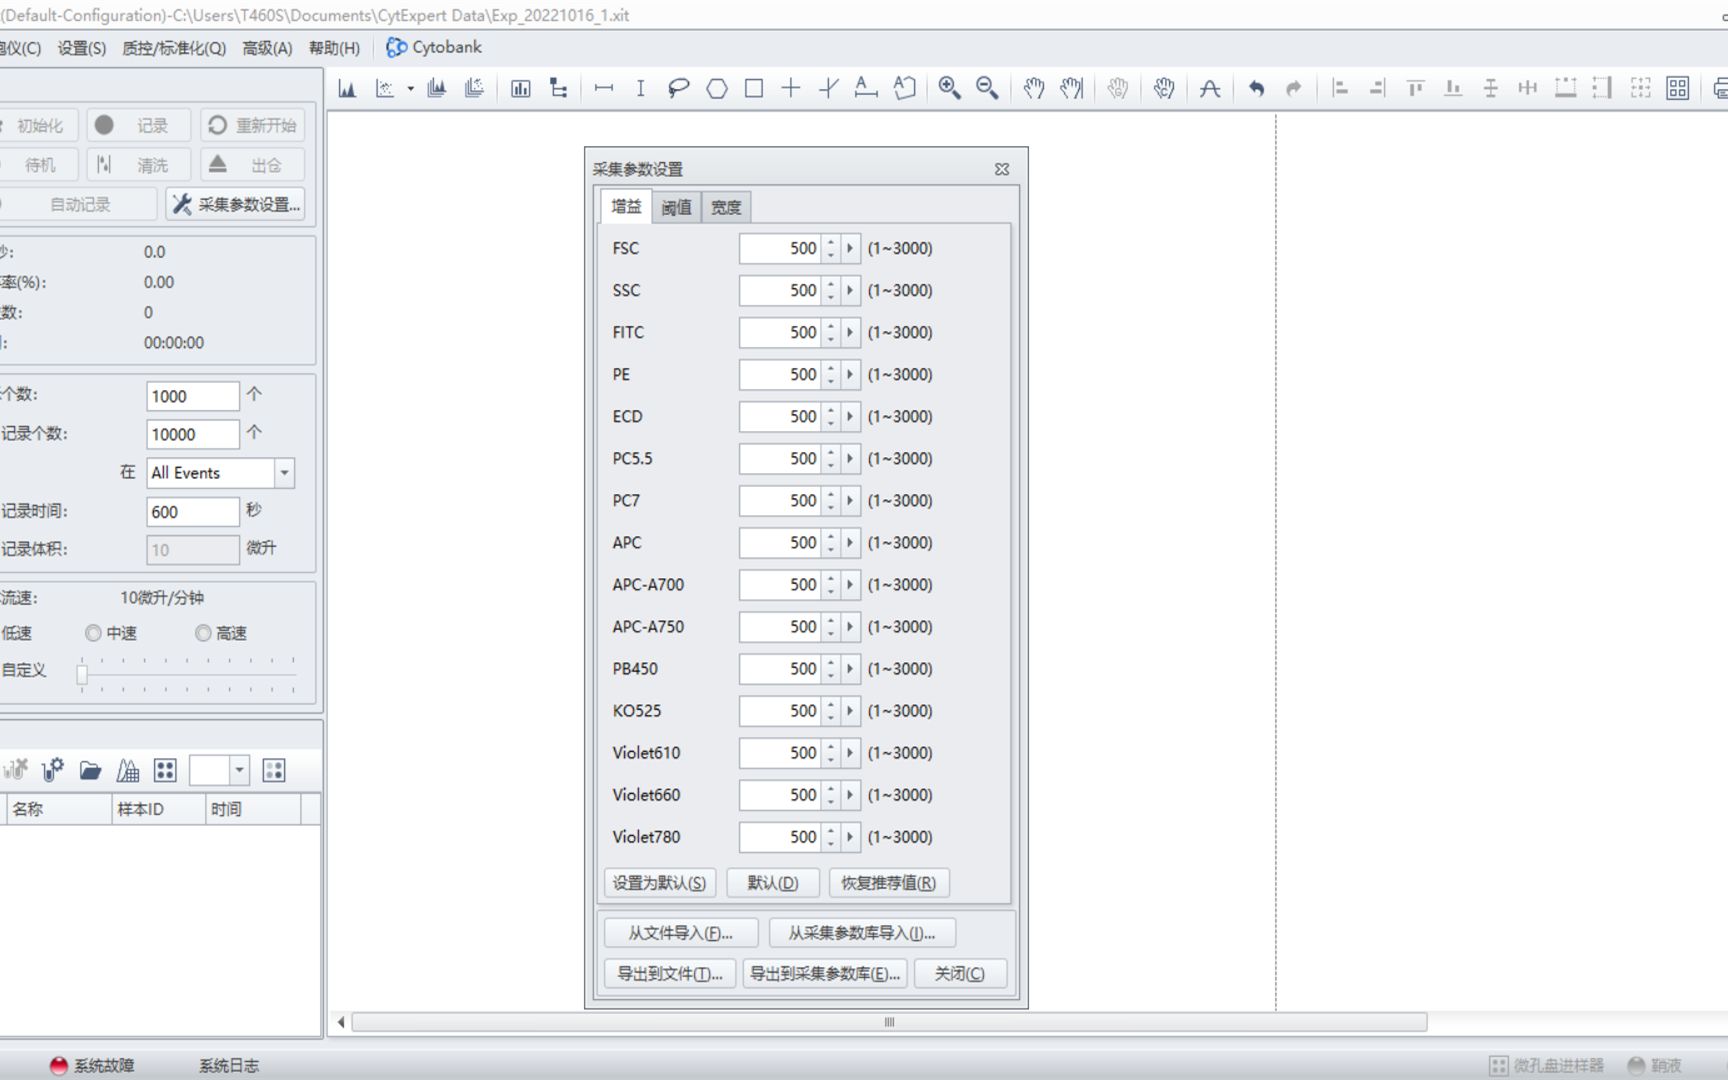
Task: Select the lasso gate tool
Action: 677,88
